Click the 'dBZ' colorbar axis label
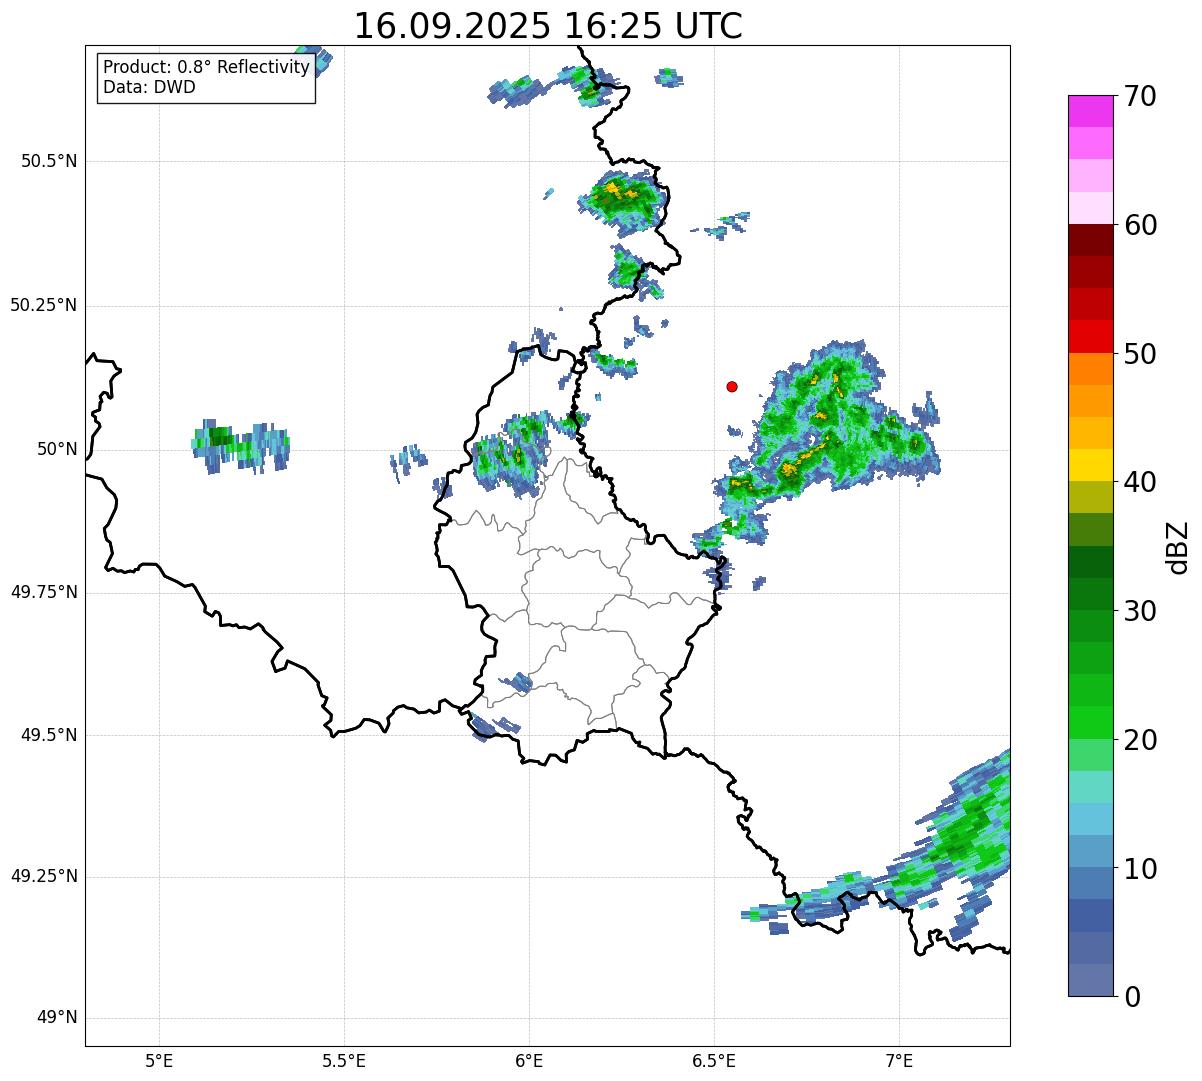The image size is (1202, 1081). click(x=1178, y=547)
